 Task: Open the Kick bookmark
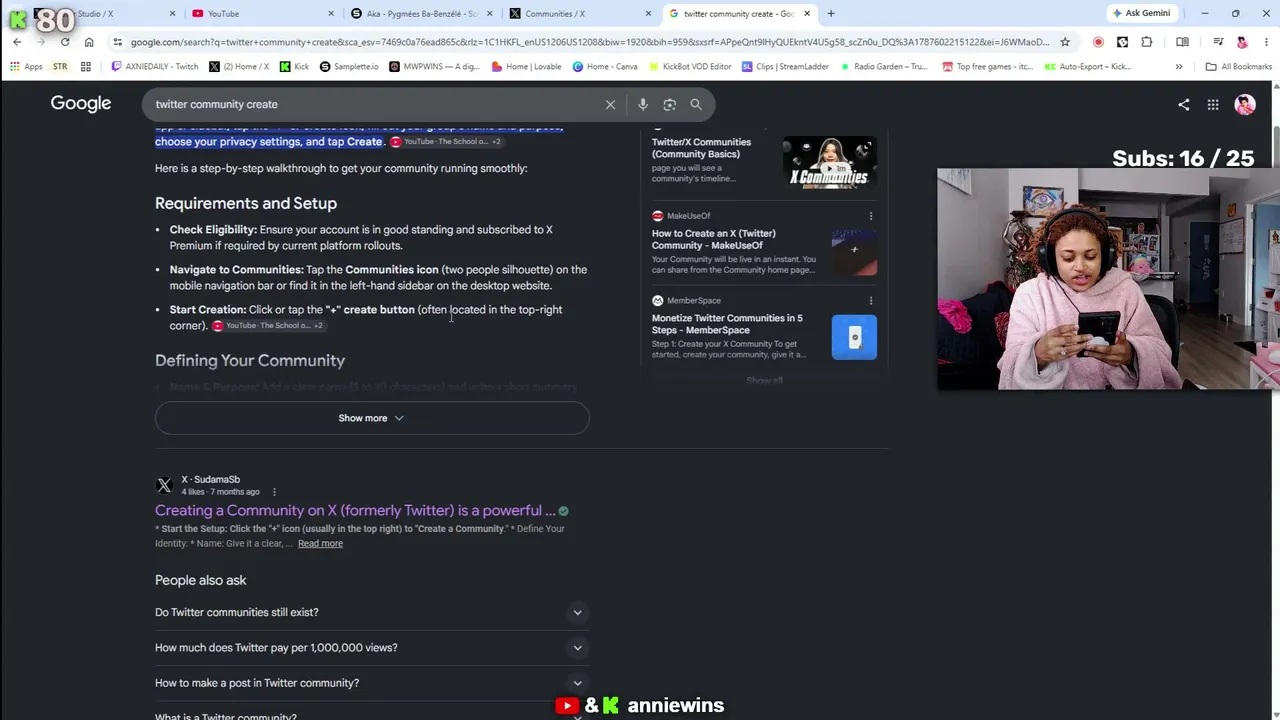click(295, 67)
